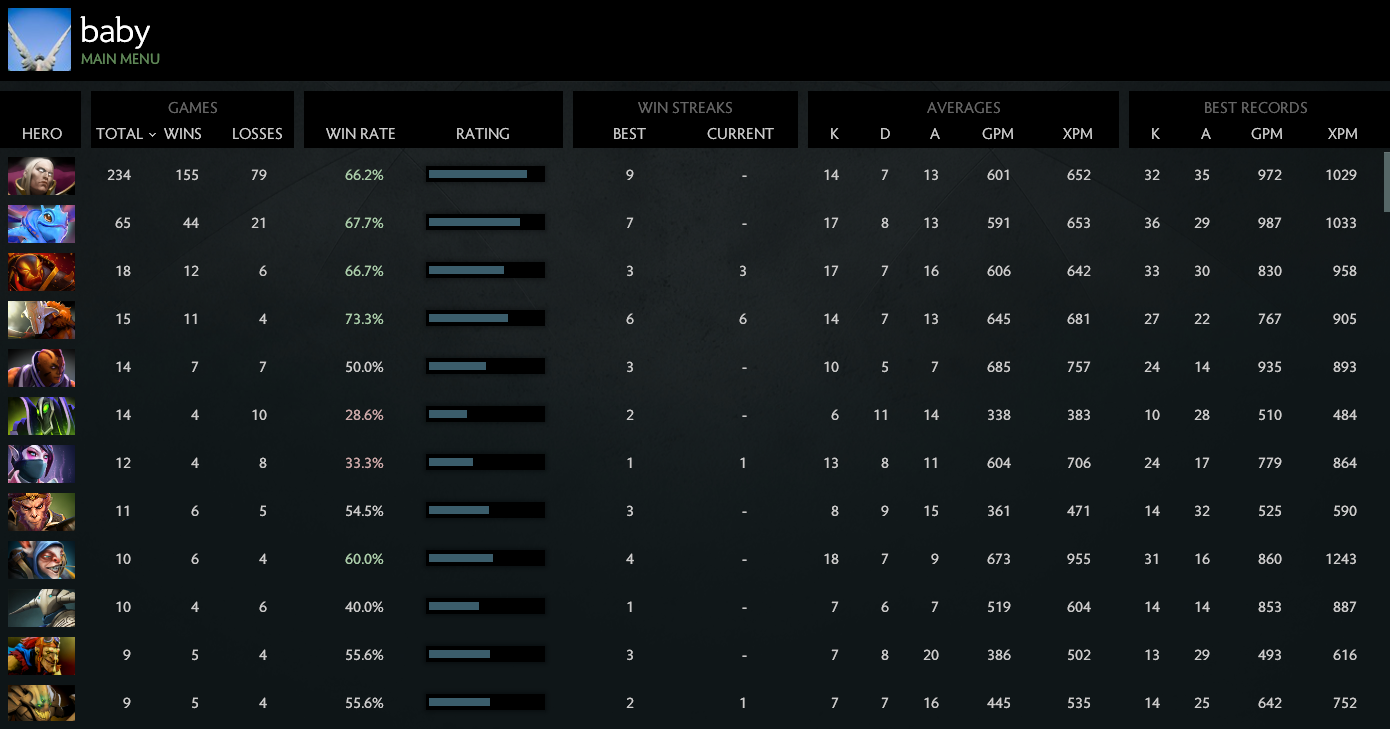Image resolution: width=1390 pixels, height=729 pixels.
Task: Select the Anti-Mage hero portrait
Action: (x=41, y=368)
